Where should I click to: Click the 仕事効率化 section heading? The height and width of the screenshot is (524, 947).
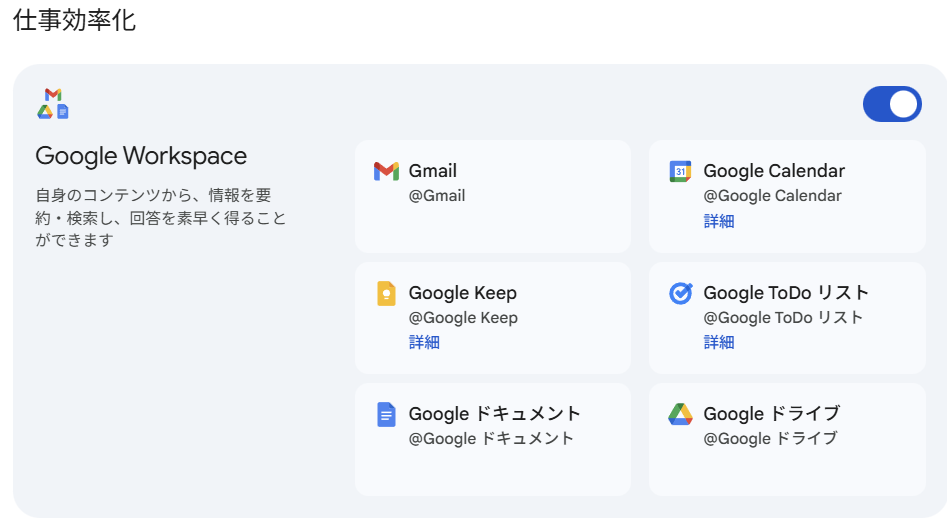[75, 21]
